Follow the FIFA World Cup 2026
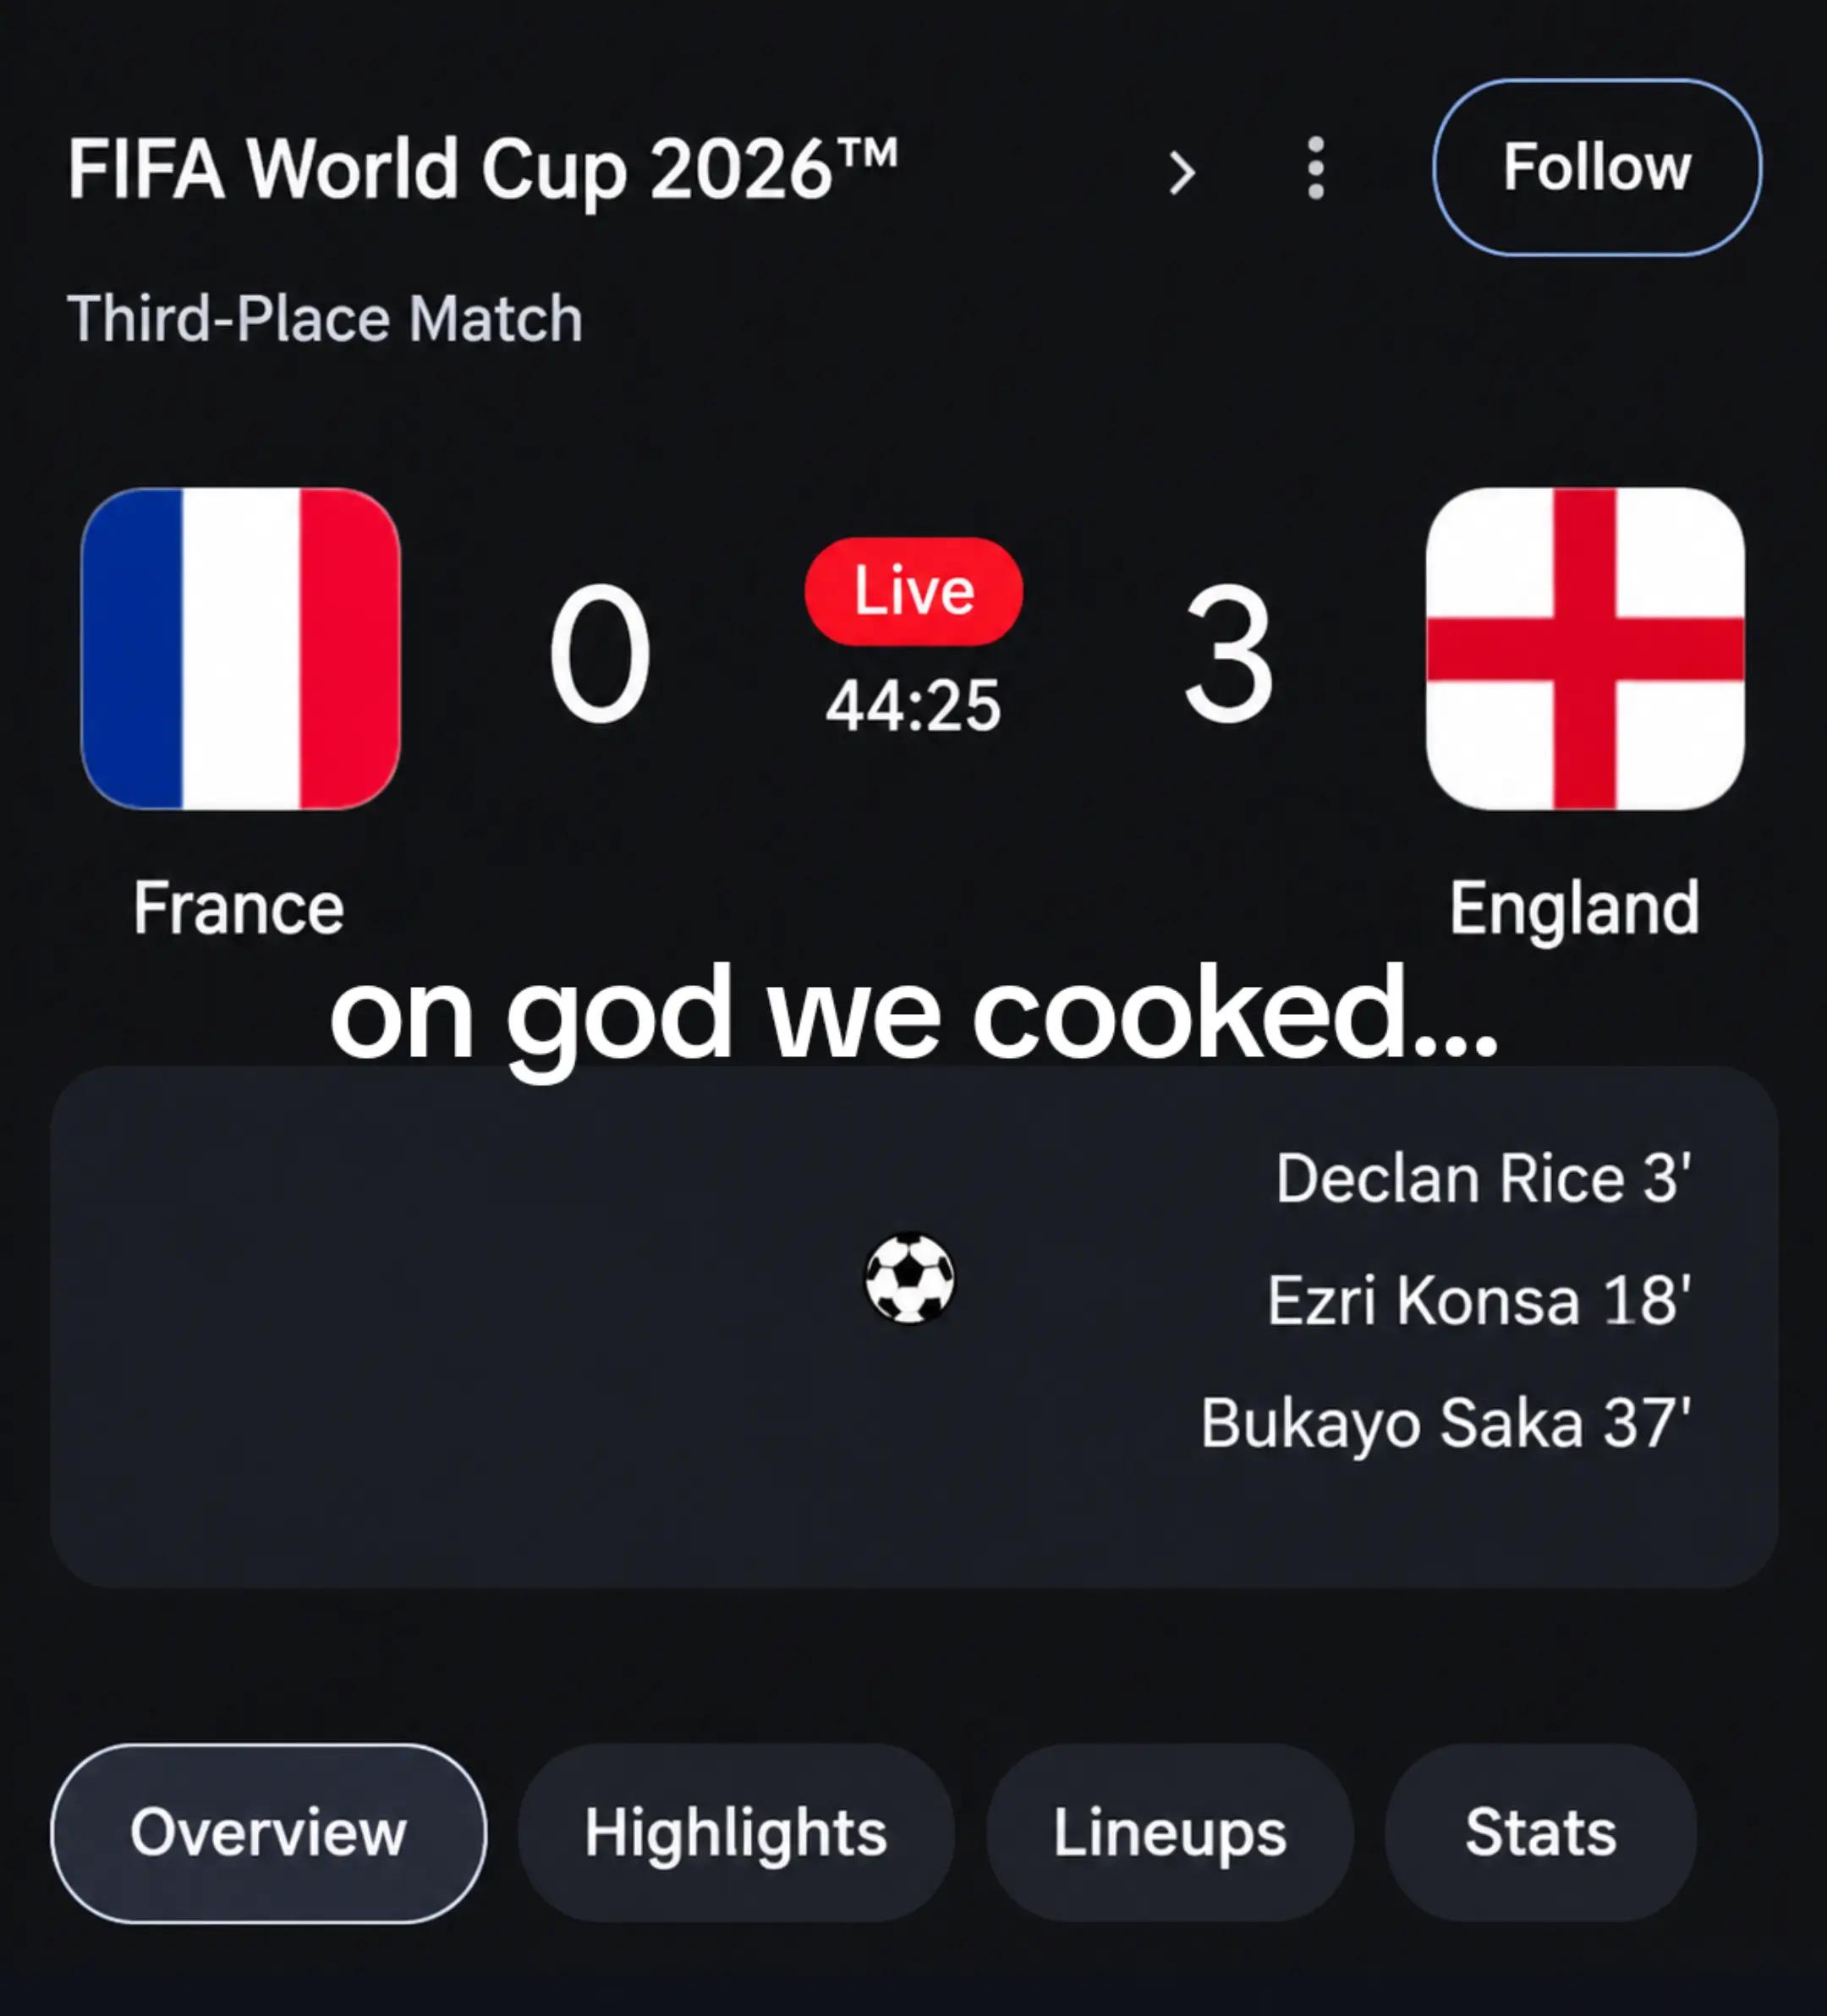Image resolution: width=1827 pixels, height=2016 pixels. [x=1597, y=167]
